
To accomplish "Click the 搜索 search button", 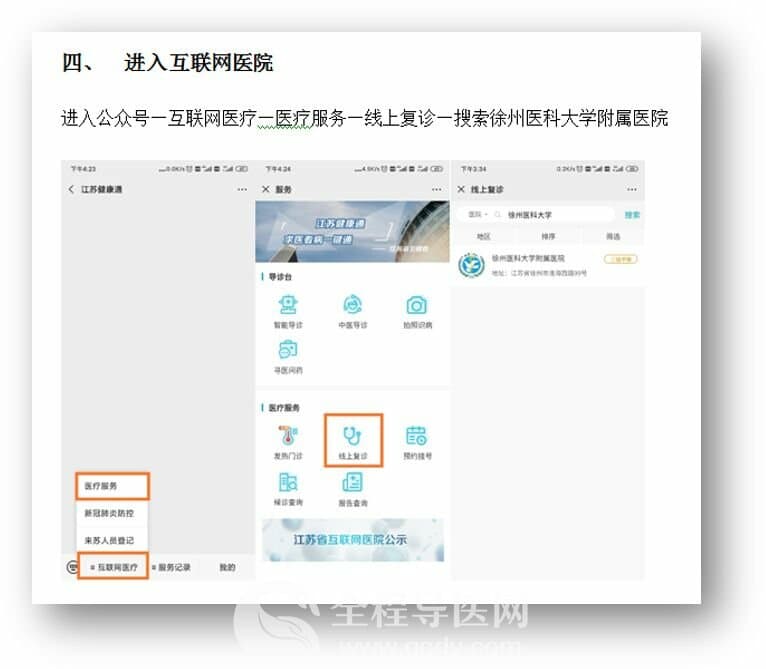I will [x=632, y=215].
